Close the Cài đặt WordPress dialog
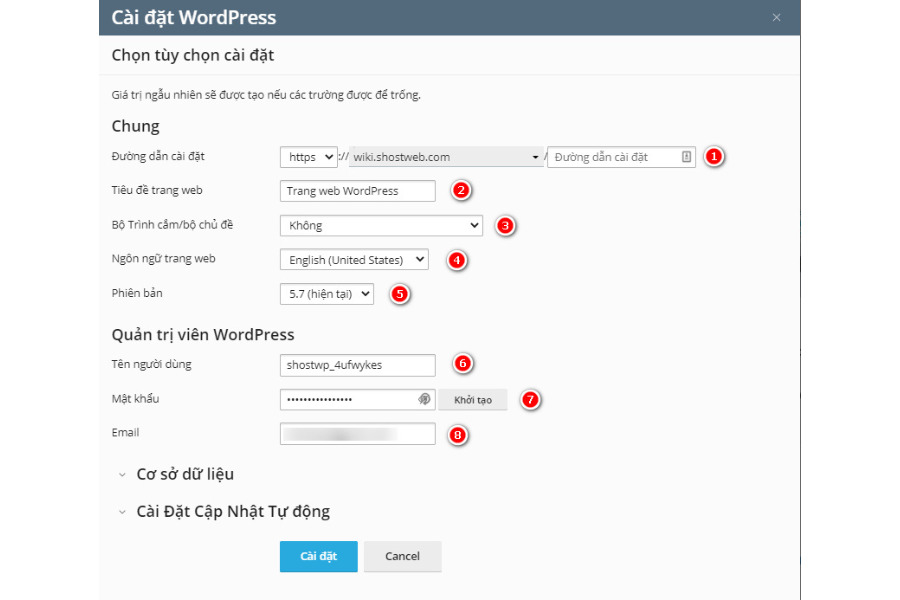 [x=777, y=18]
